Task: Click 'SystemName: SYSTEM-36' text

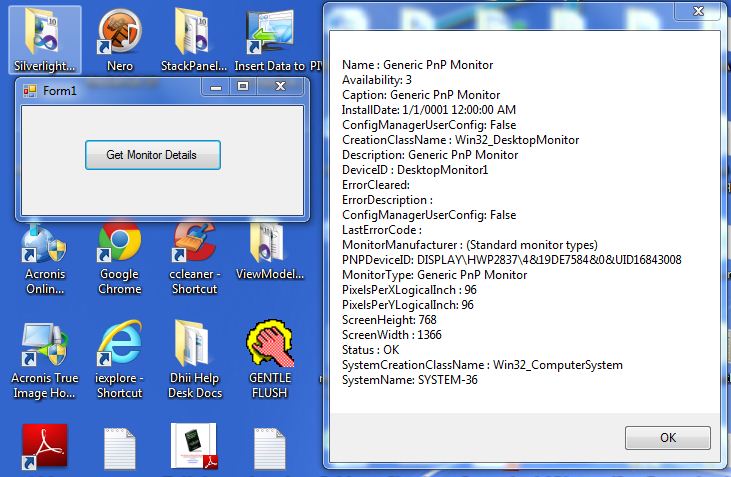Action: point(410,380)
